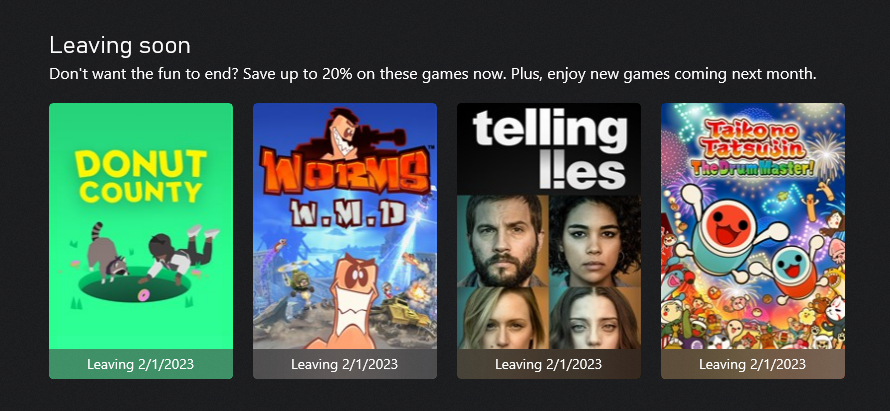The image size is (890, 411).
Task: Select Leaving 2/1/2023 label under Telling Lies
Action: (549, 364)
